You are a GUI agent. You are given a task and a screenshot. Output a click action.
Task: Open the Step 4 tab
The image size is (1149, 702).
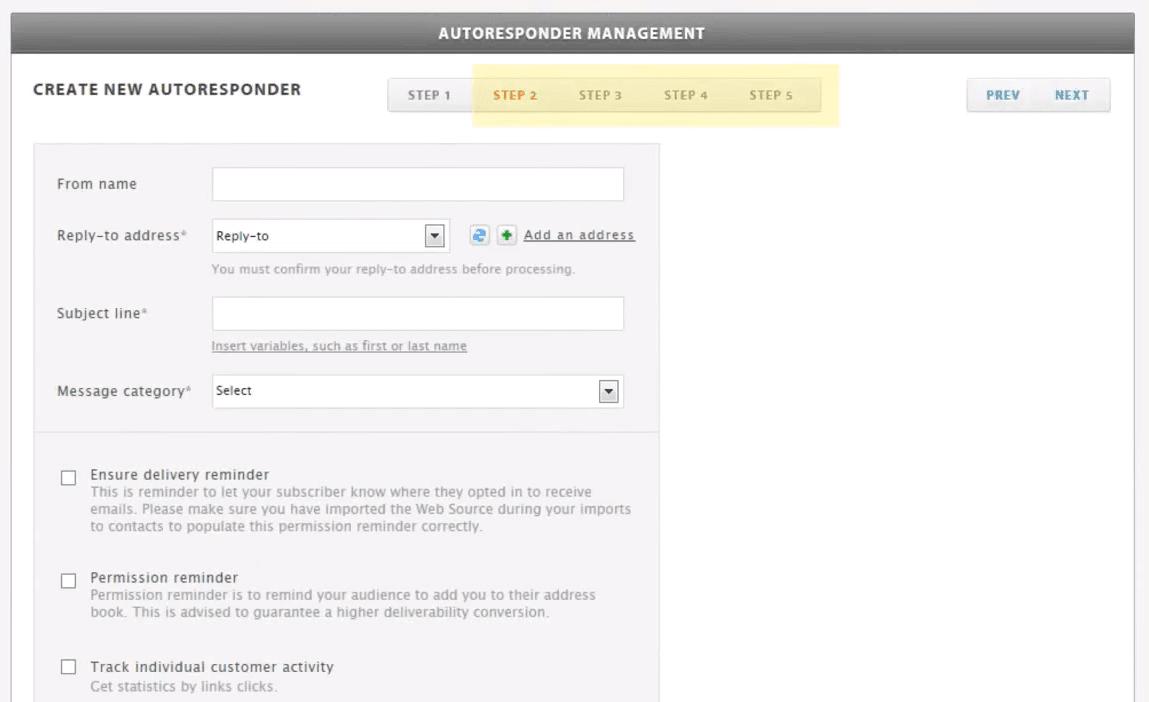[x=686, y=95]
